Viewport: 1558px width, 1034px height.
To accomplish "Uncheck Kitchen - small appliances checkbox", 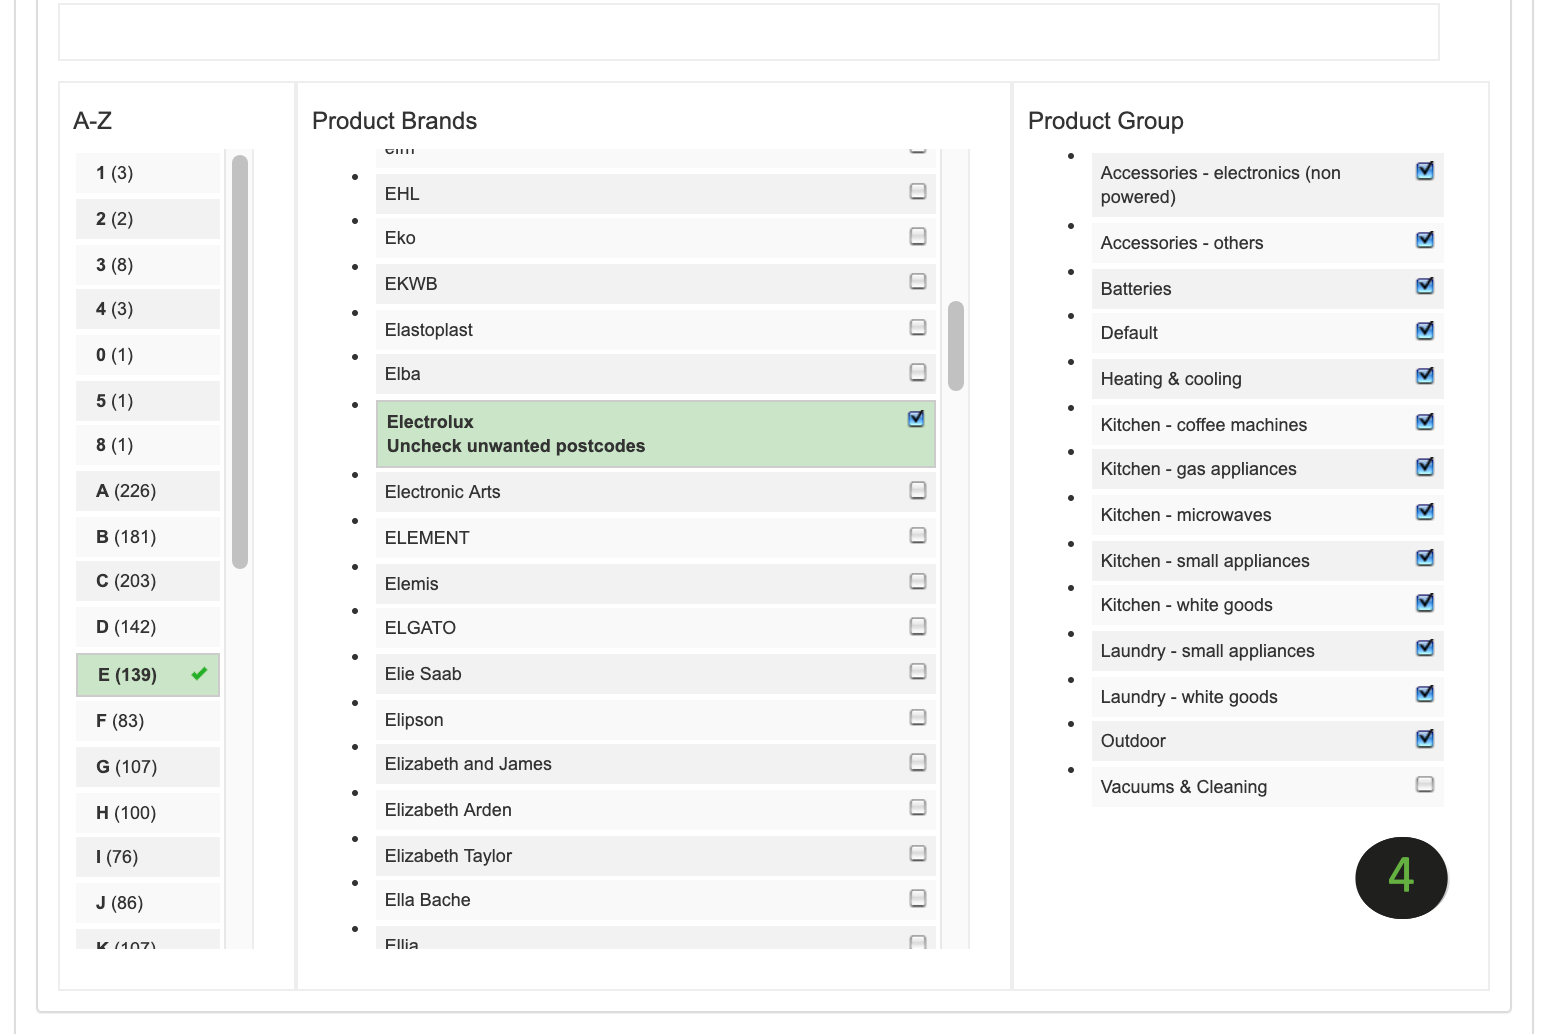I will 1425,558.
